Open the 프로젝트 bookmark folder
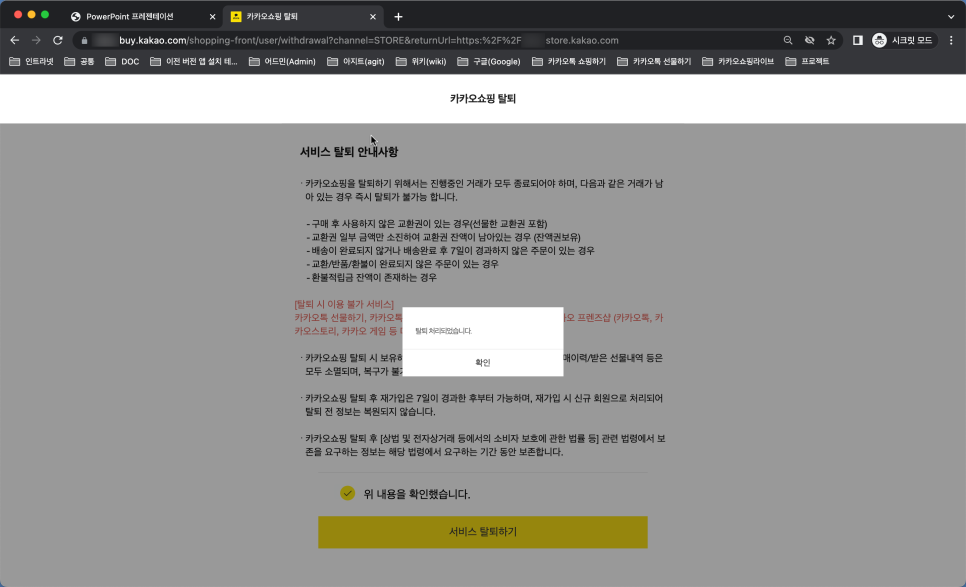966x587 pixels. [808, 62]
